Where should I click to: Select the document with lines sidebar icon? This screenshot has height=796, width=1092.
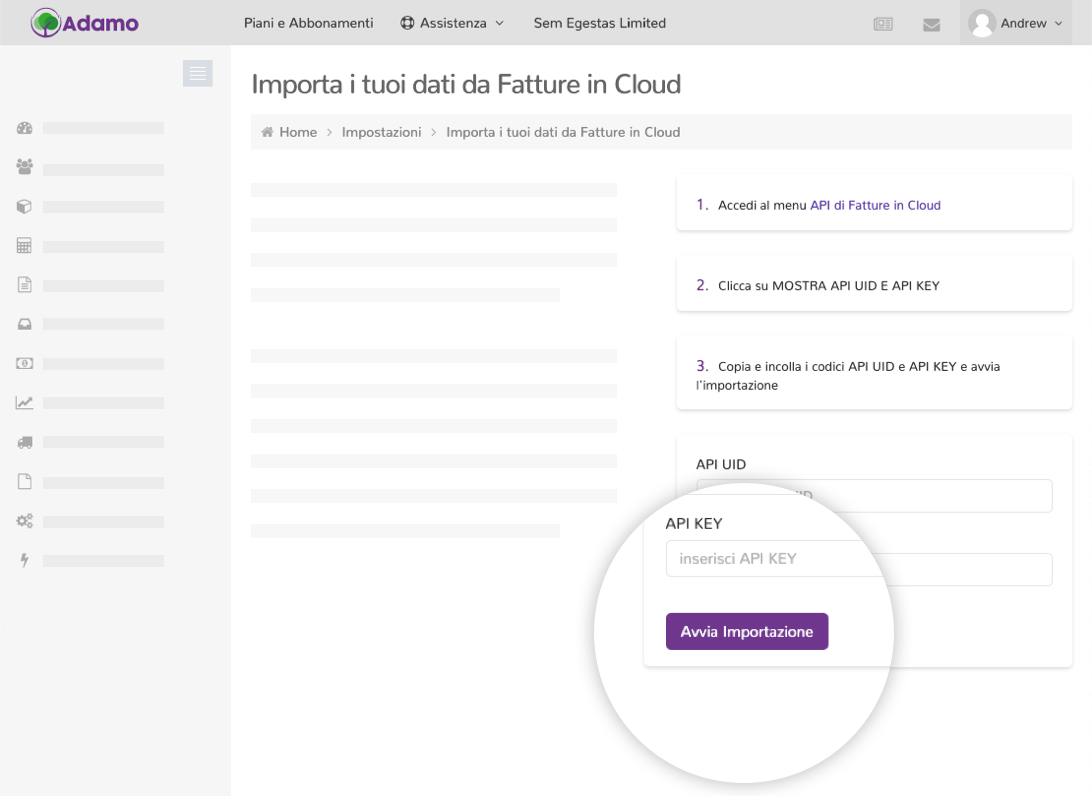click(x=24, y=285)
